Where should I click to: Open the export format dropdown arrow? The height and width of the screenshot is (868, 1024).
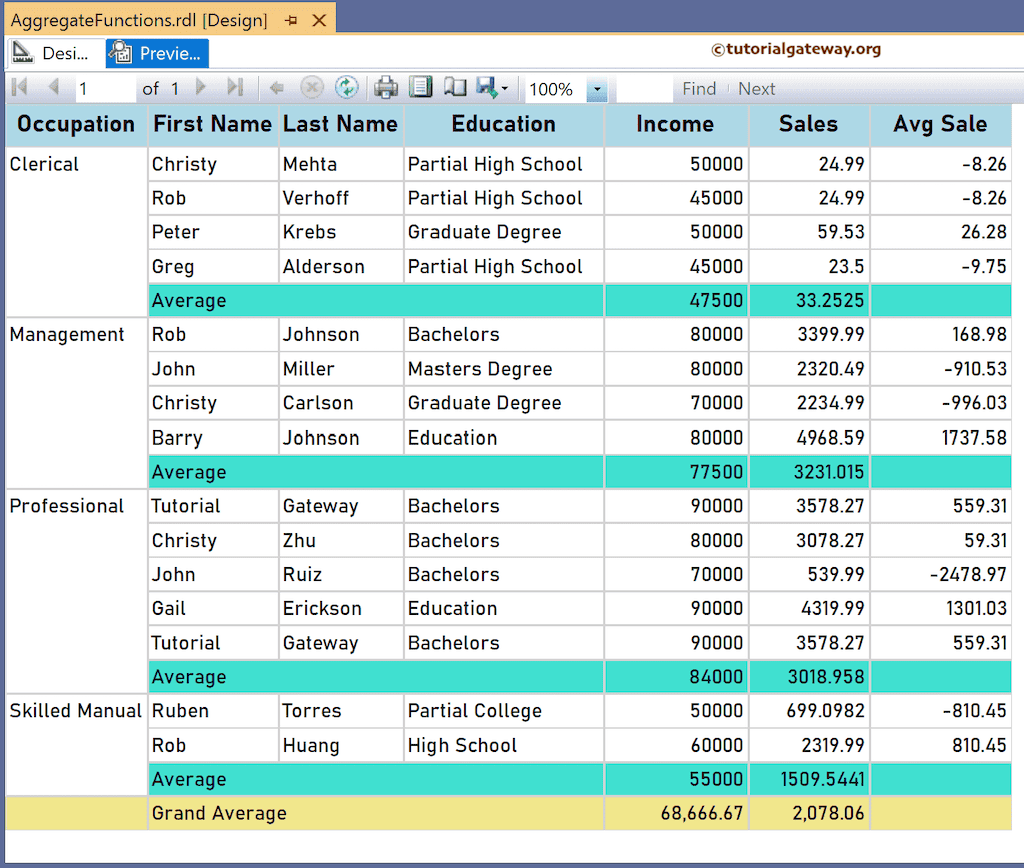coord(507,88)
